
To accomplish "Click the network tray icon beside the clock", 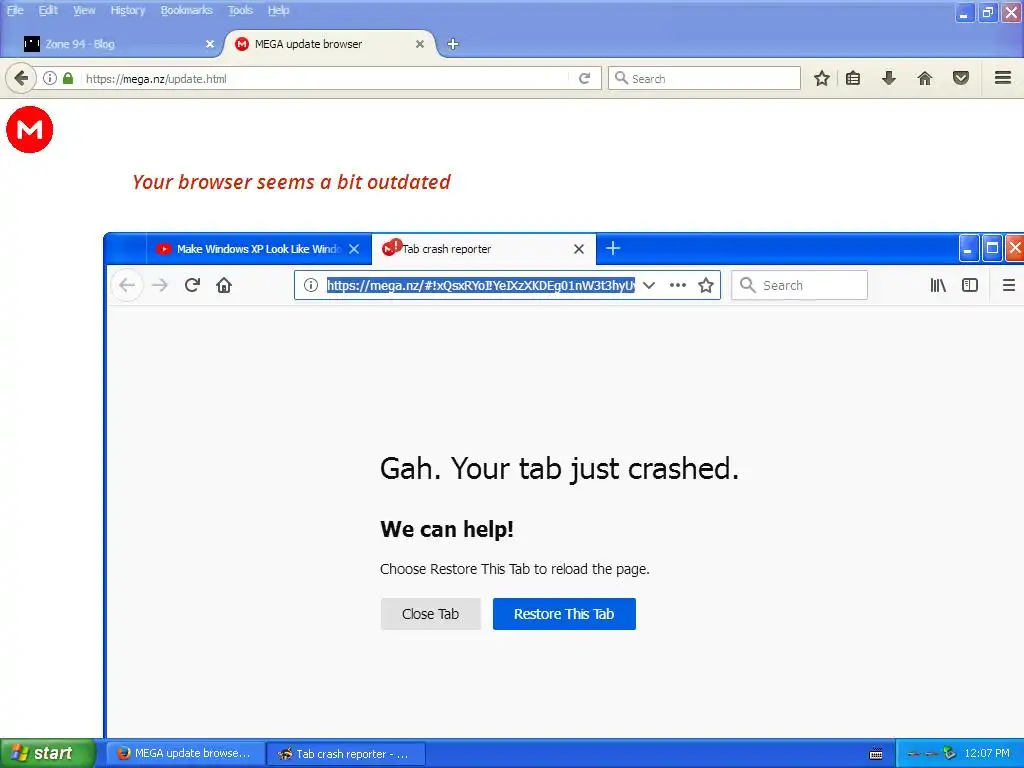I will [x=950, y=754].
